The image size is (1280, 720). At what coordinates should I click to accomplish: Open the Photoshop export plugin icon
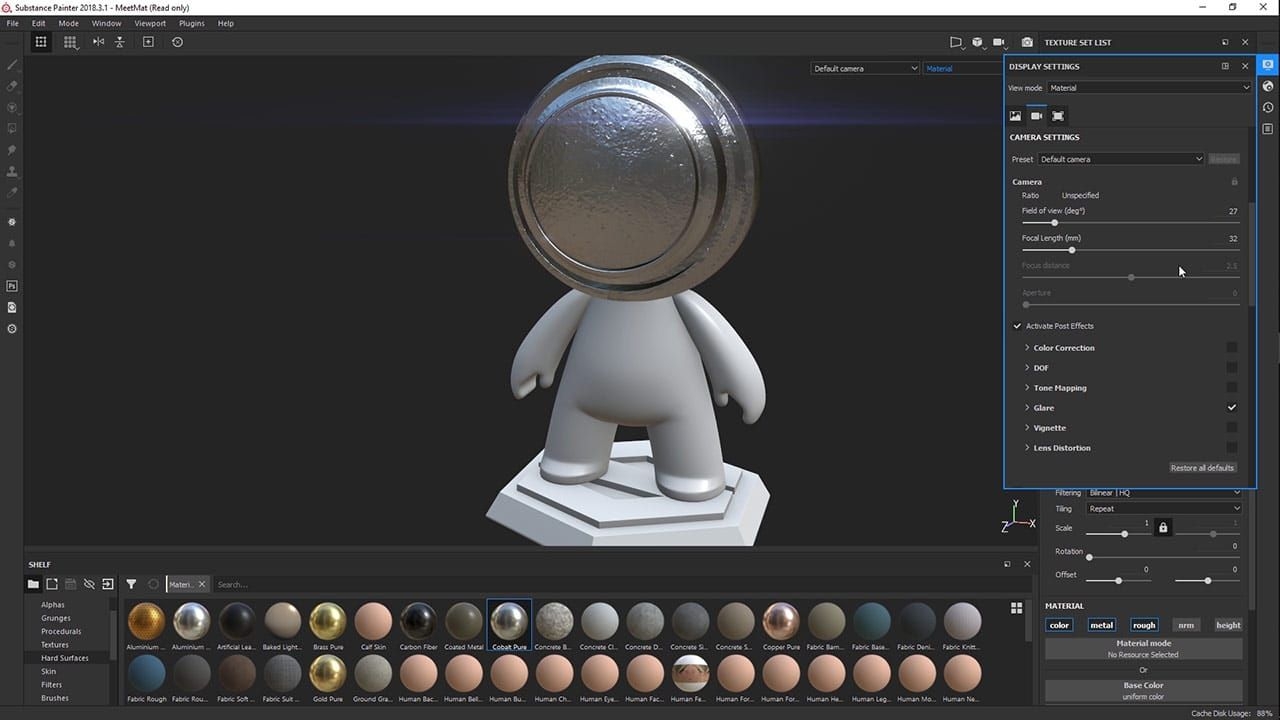[12, 286]
